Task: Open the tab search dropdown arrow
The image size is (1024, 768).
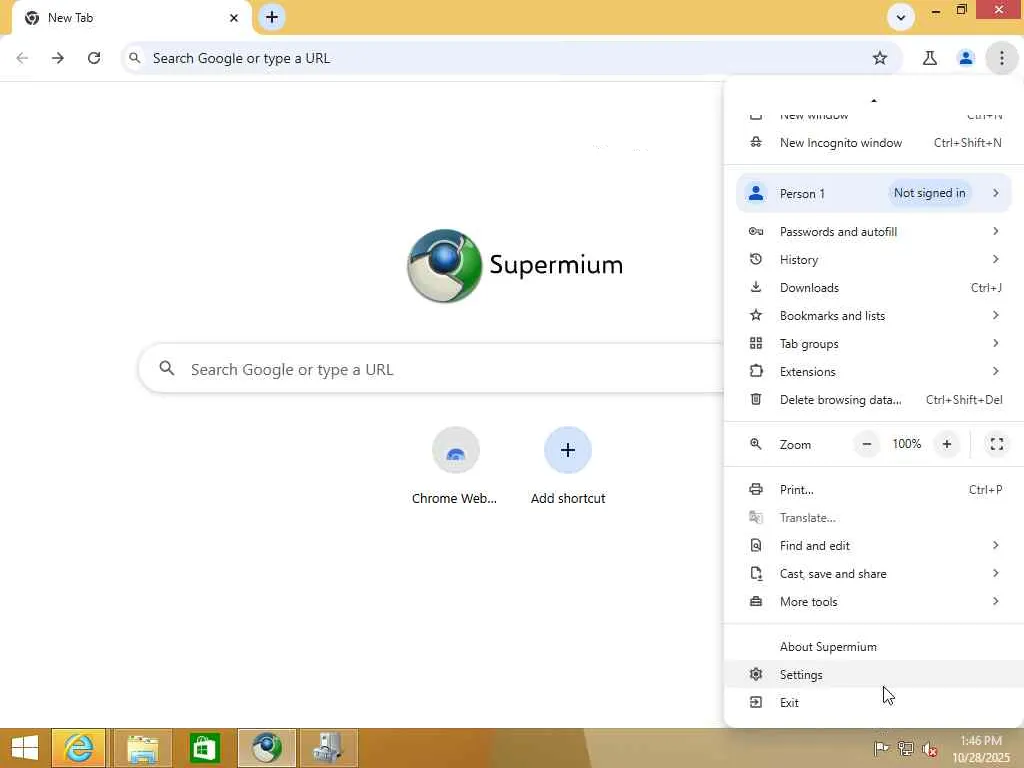Action: pos(901,18)
